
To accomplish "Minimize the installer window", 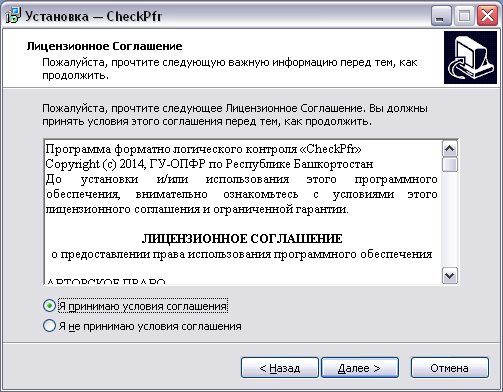I will (x=441, y=16).
